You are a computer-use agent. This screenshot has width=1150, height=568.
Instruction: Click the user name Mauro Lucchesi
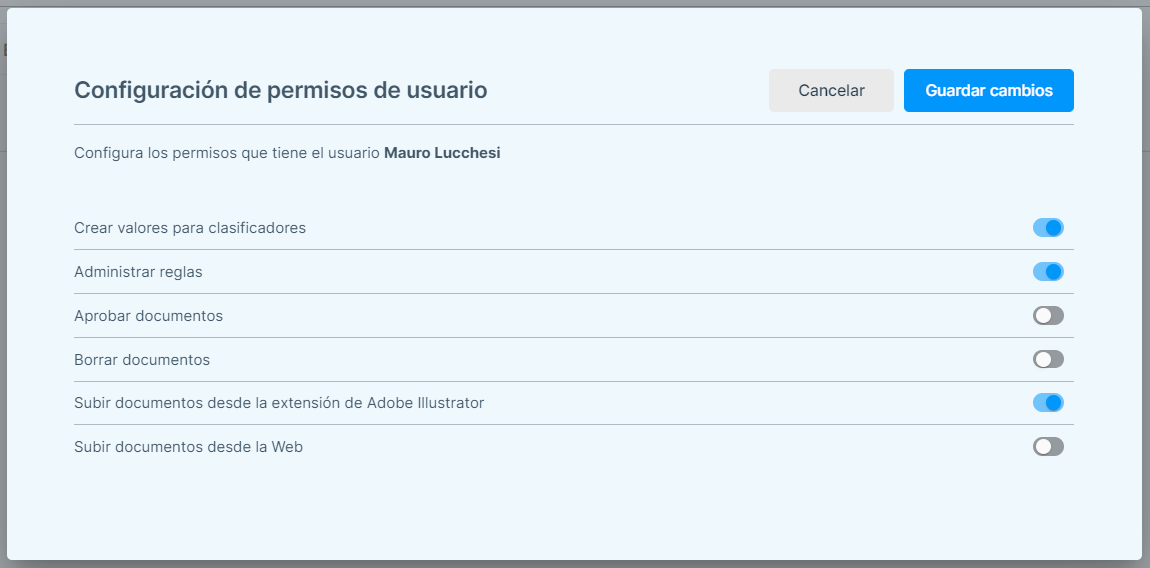pyautogui.click(x=442, y=153)
